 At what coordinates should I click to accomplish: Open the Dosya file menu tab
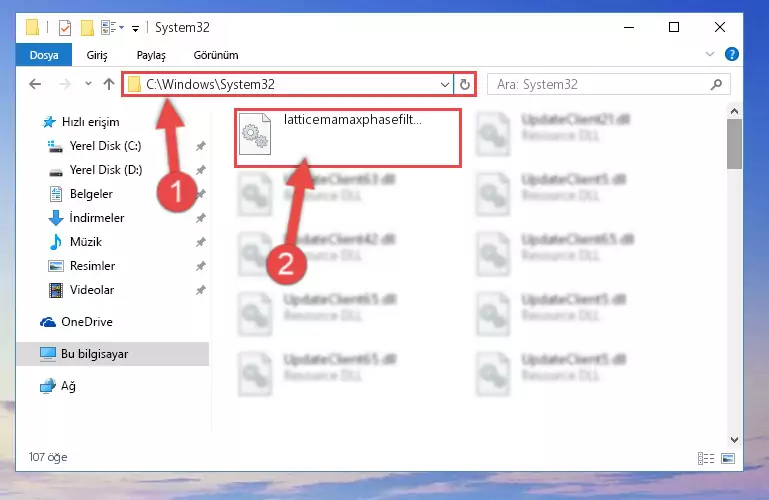coord(44,55)
